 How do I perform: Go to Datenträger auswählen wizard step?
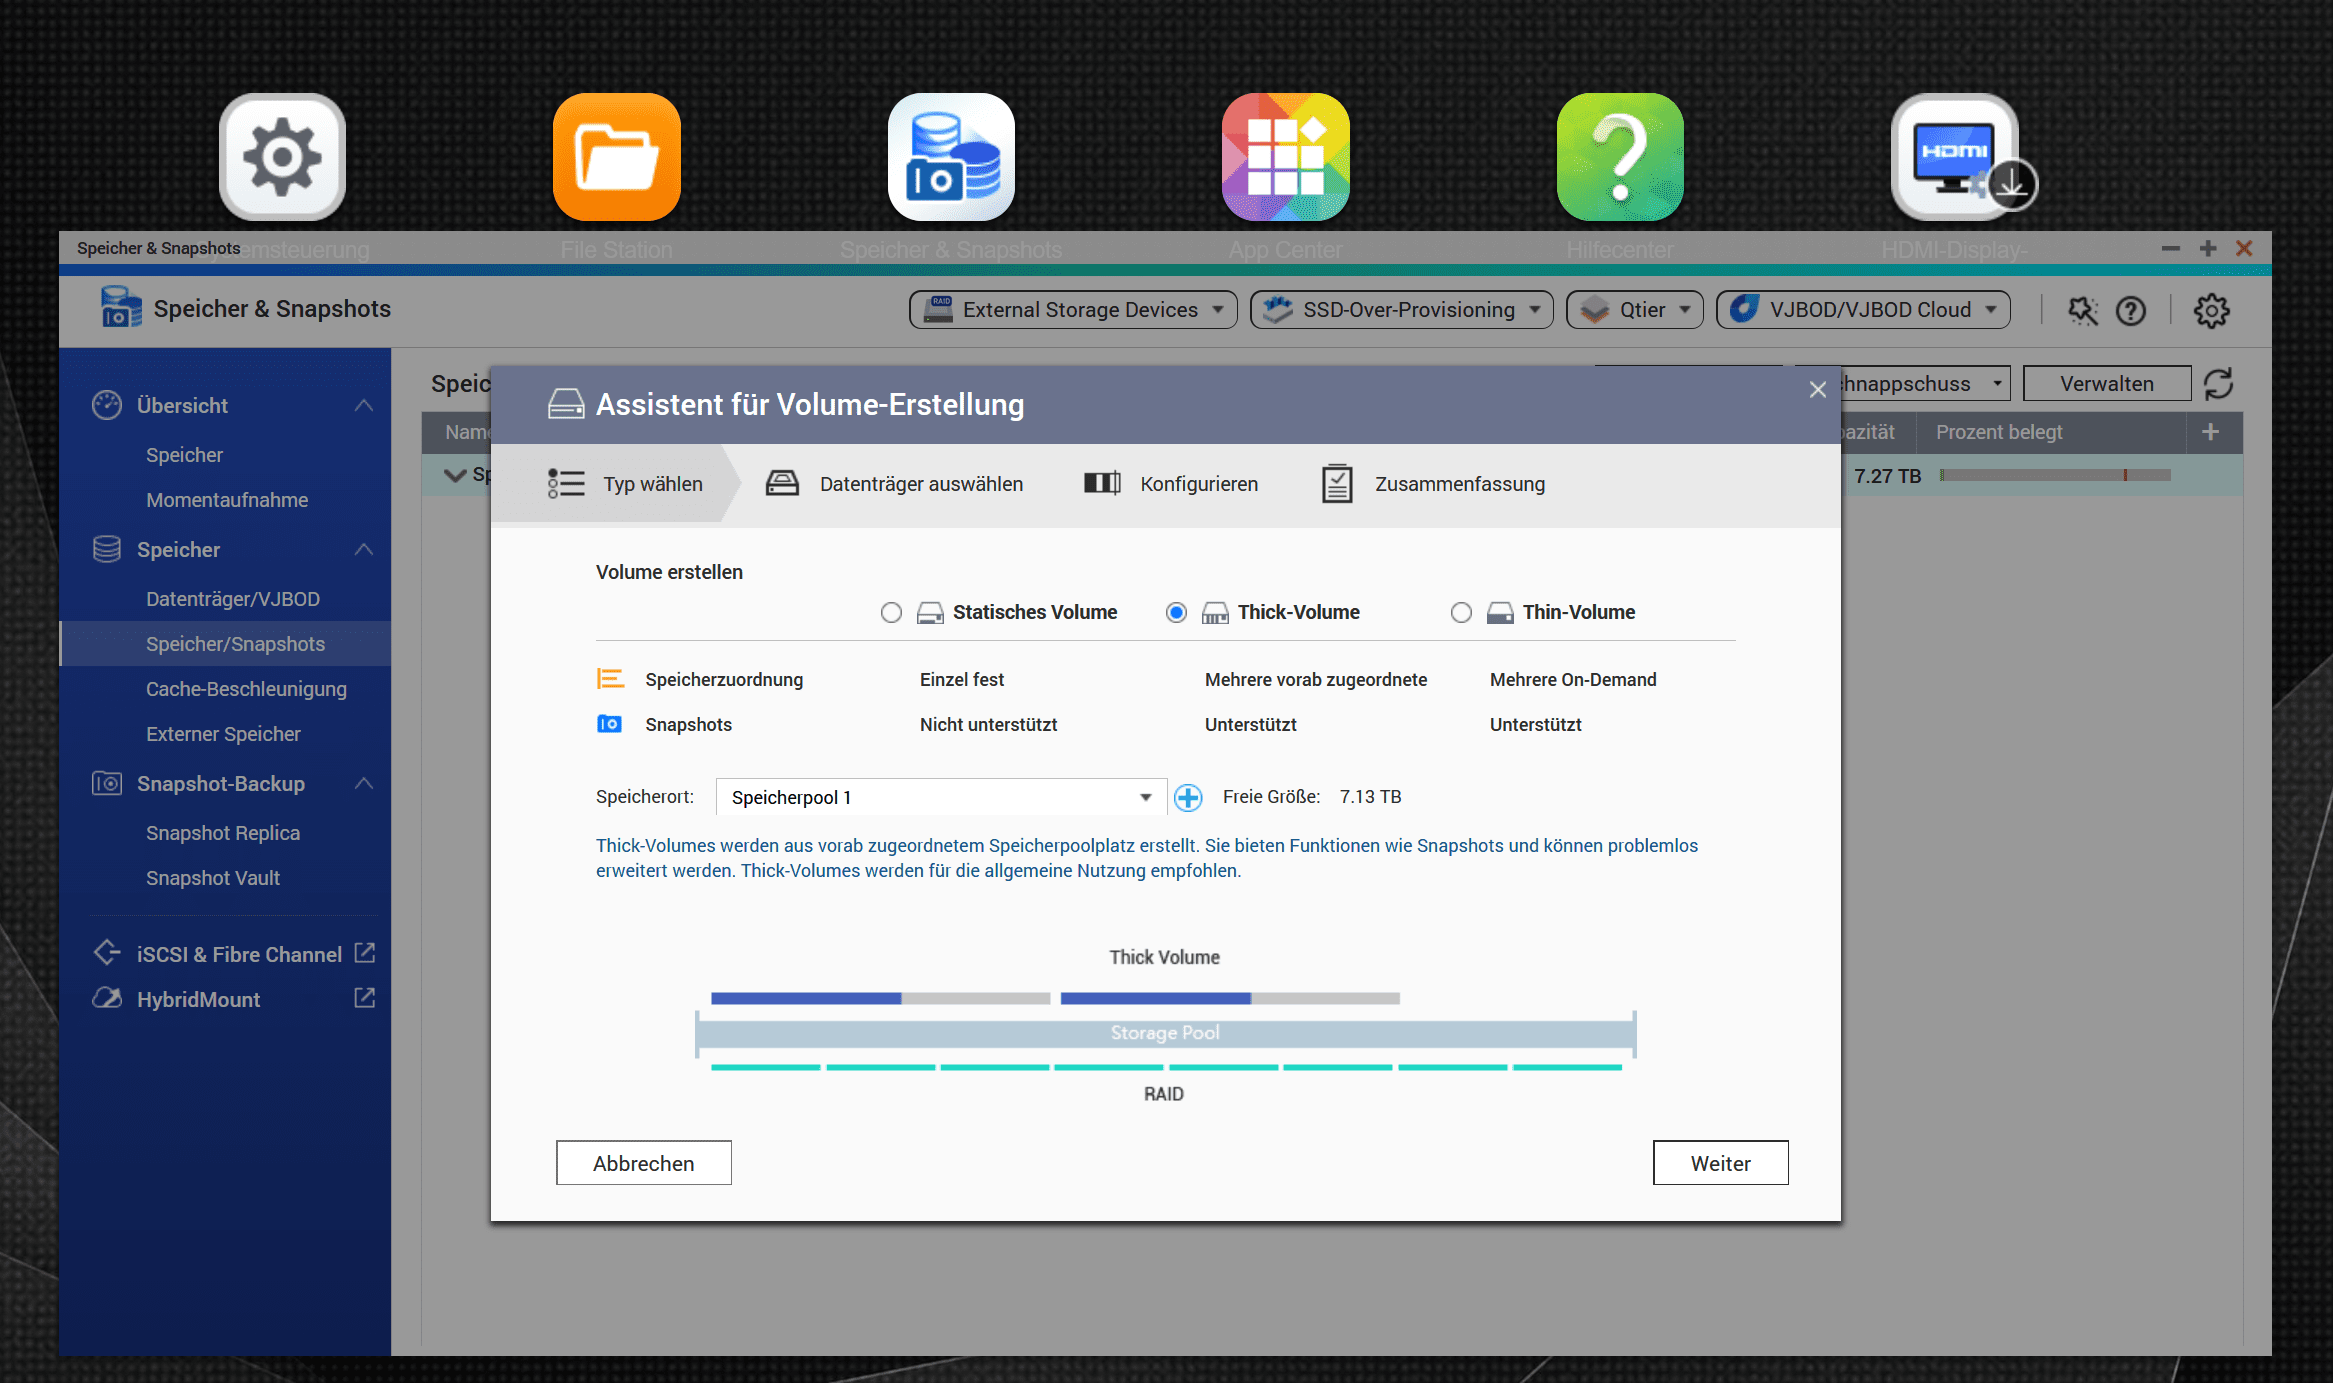[x=894, y=484]
